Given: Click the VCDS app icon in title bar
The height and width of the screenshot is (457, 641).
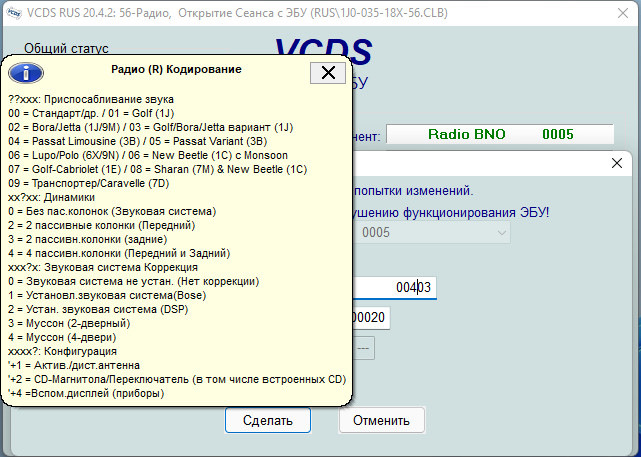Looking at the screenshot, I should coord(13,13).
